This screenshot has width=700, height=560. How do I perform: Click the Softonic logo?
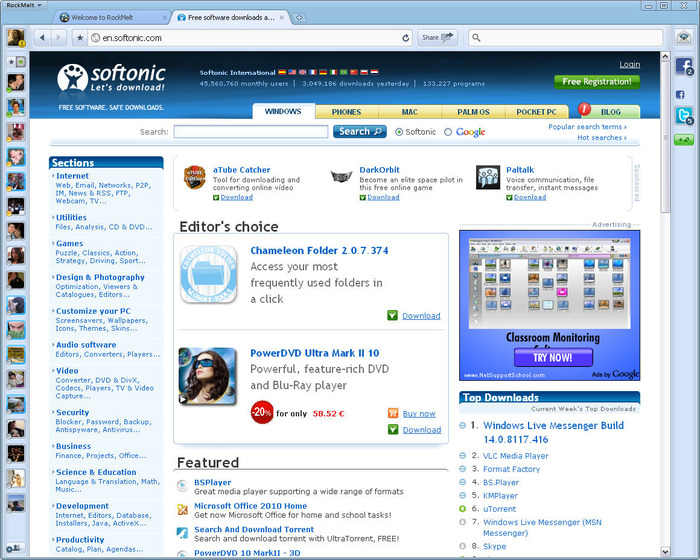tap(111, 78)
